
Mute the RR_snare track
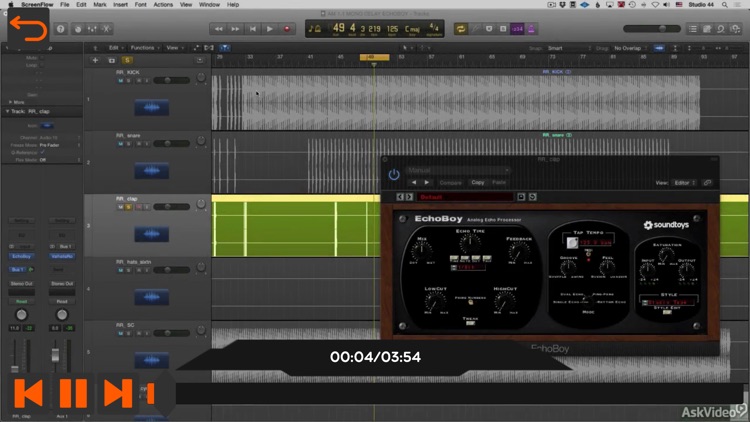click(x=121, y=144)
